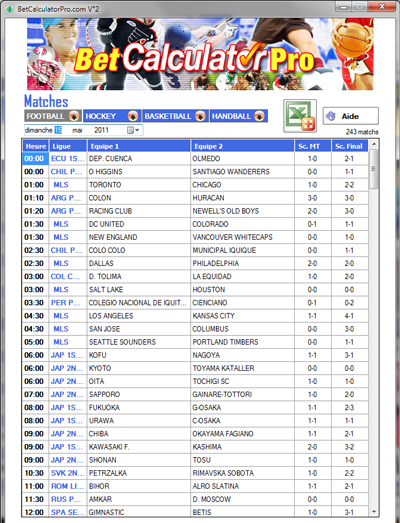Open the date picker calendar dropdown
400x523 pixels.
[133, 130]
